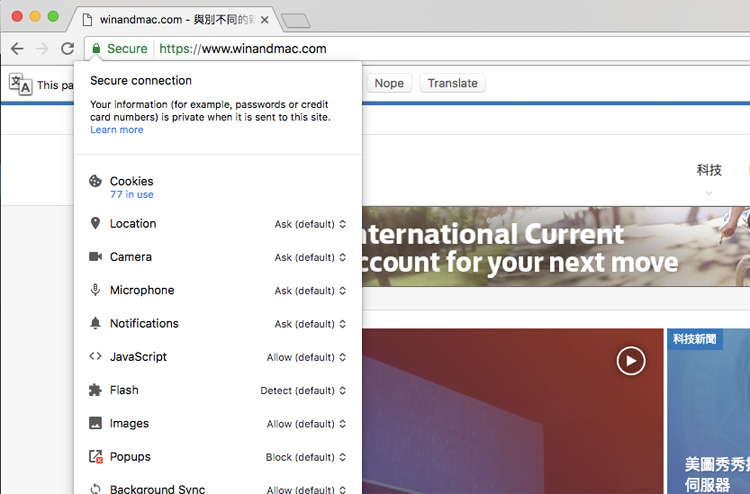Click the Nope translation button
This screenshot has height=494, width=750.
tap(389, 83)
